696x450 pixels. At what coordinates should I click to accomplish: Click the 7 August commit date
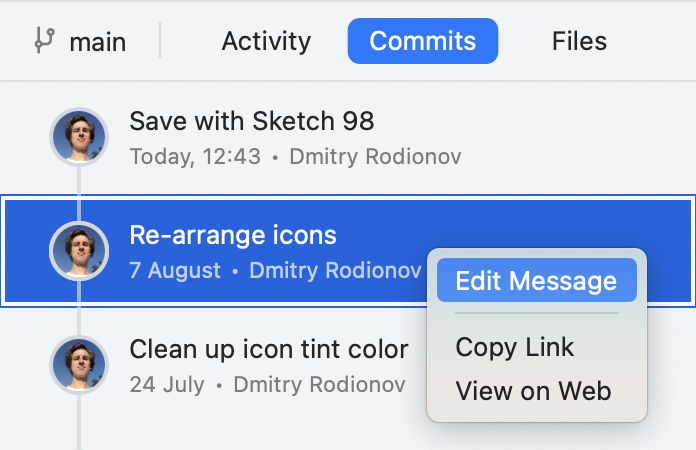pyautogui.click(x=175, y=270)
